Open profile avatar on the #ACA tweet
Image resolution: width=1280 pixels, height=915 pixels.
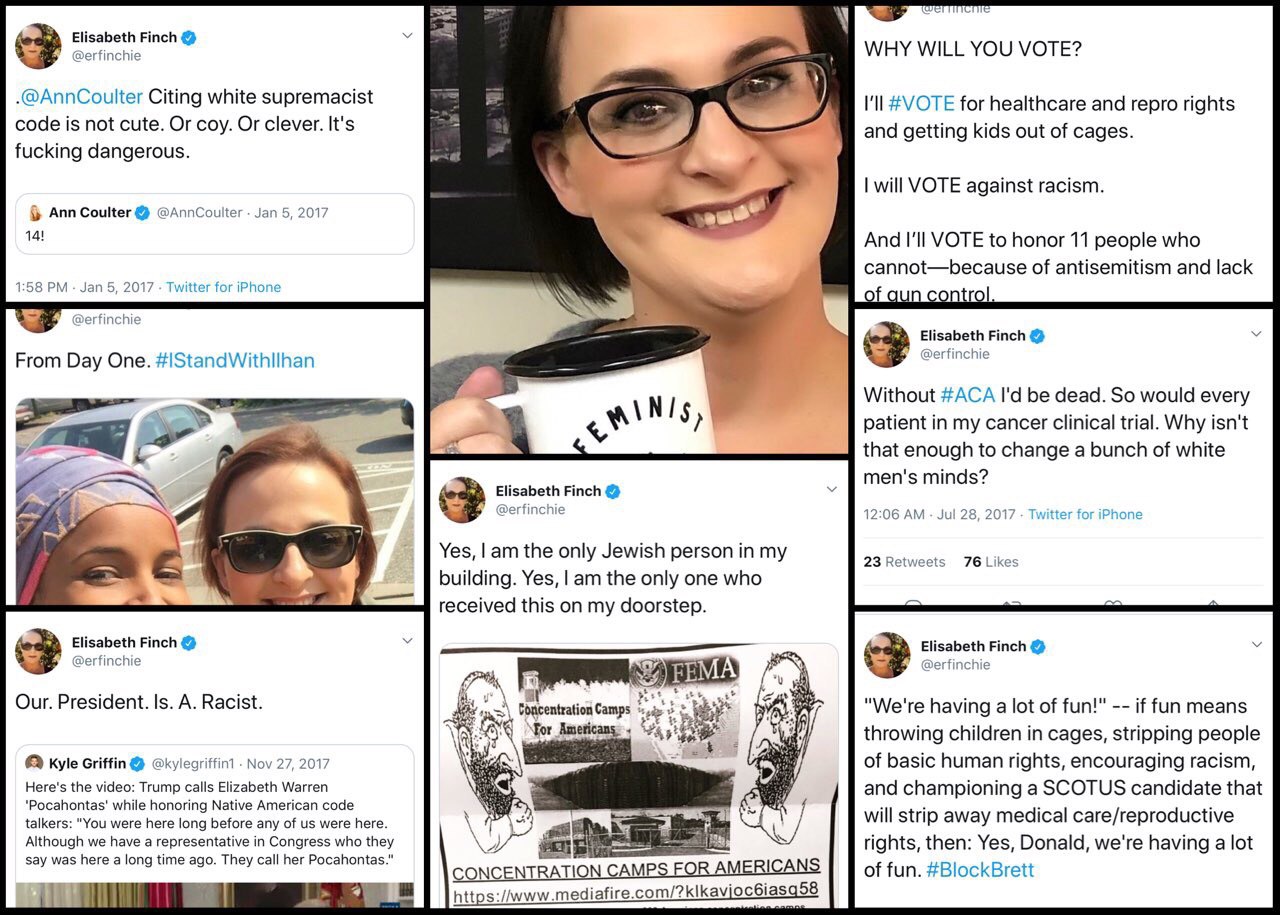pos(886,345)
